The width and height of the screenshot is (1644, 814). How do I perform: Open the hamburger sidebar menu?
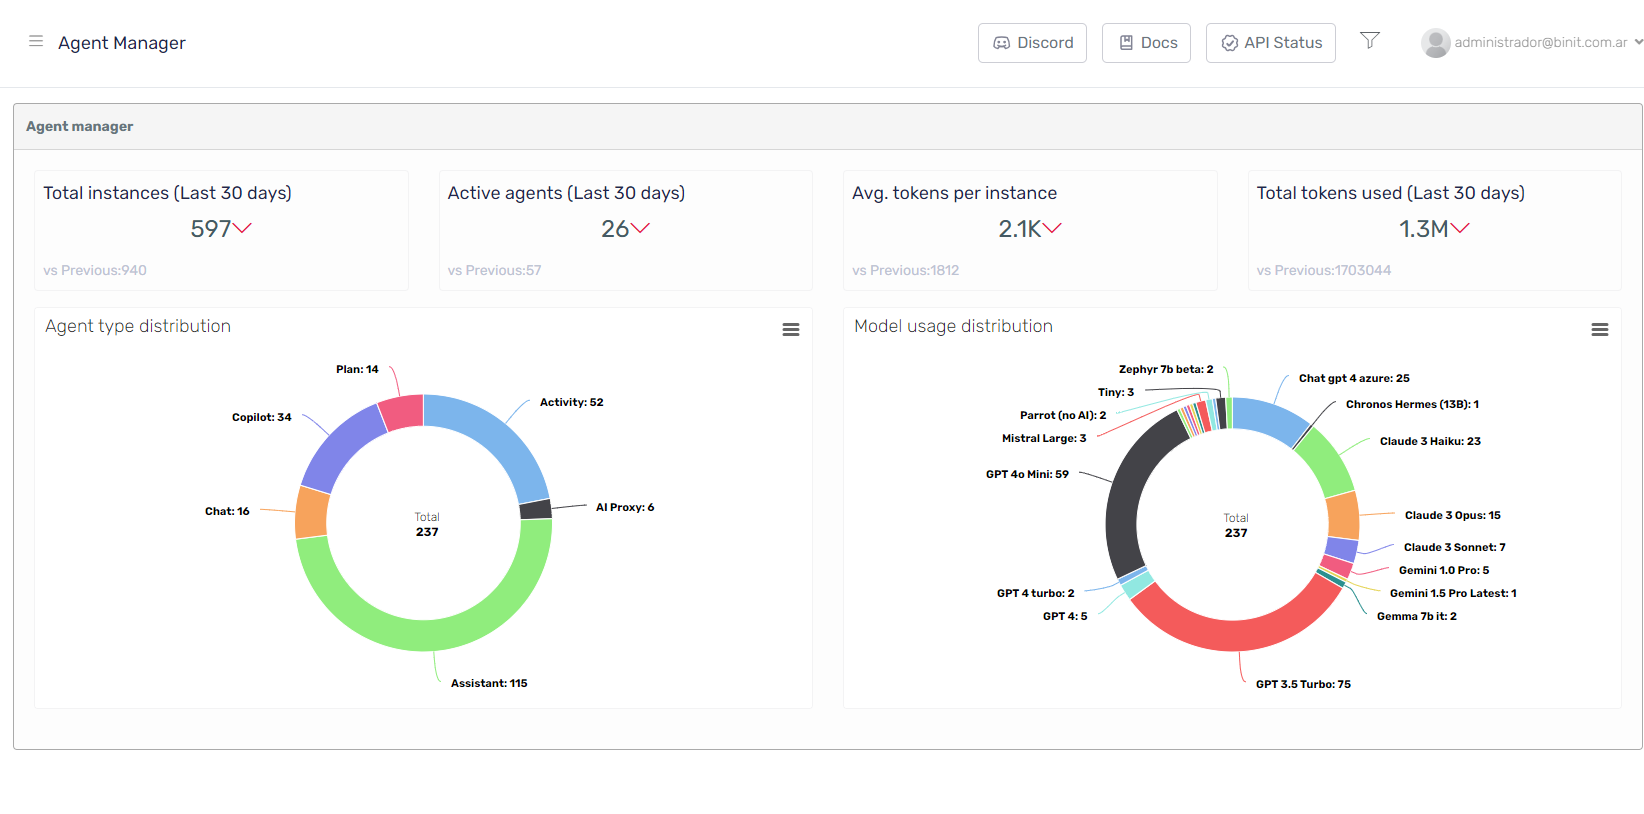click(36, 41)
